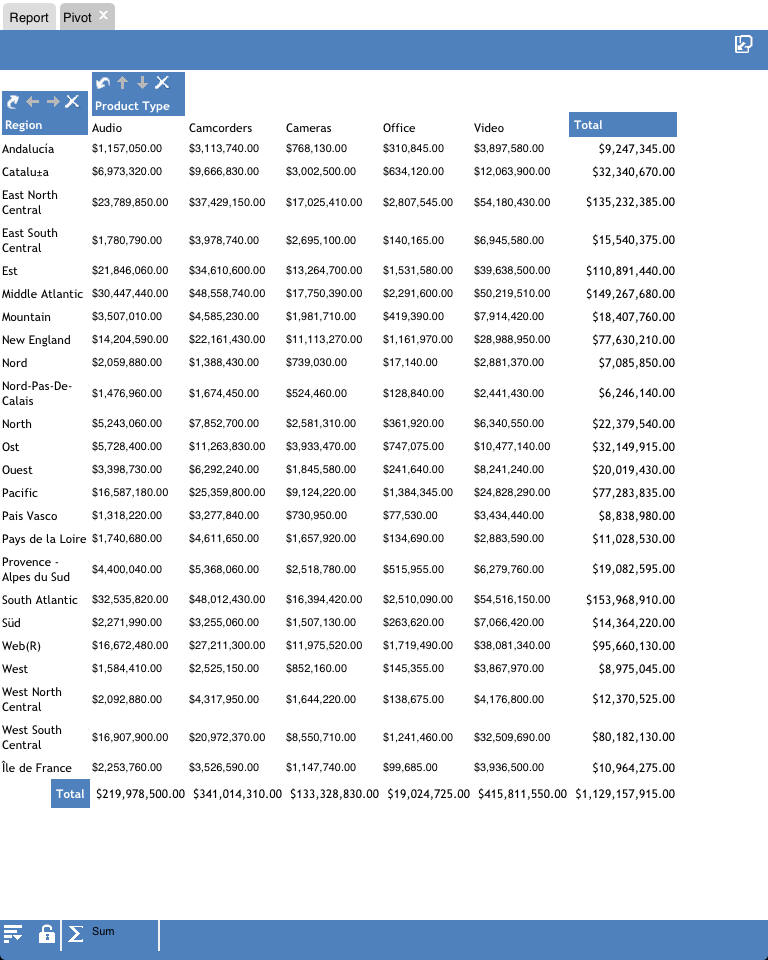Select the Audio column header

(x=107, y=128)
